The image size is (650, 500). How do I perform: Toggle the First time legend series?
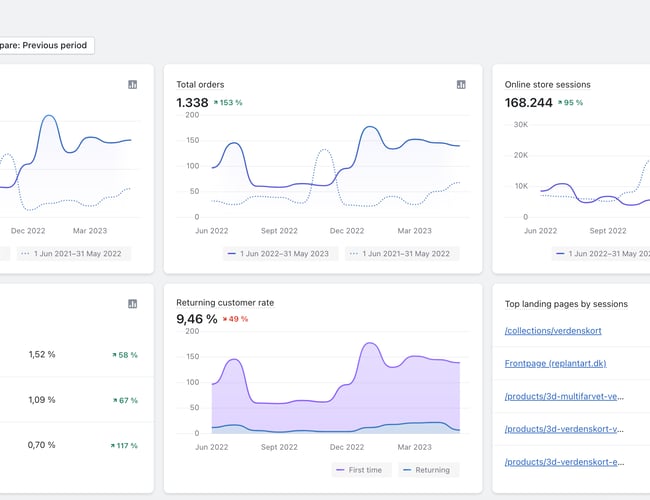point(360,469)
